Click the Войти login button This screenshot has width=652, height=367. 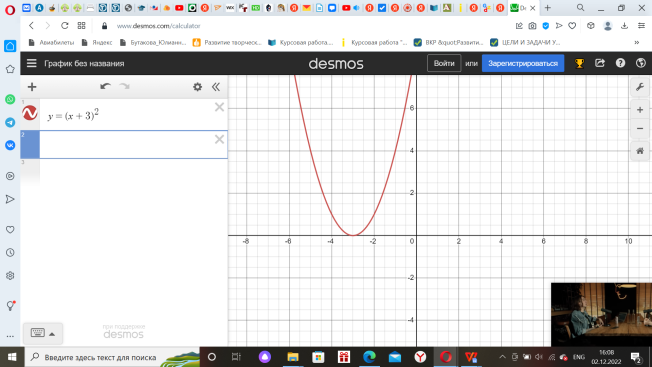pyautogui.click(x=444, y=63)
